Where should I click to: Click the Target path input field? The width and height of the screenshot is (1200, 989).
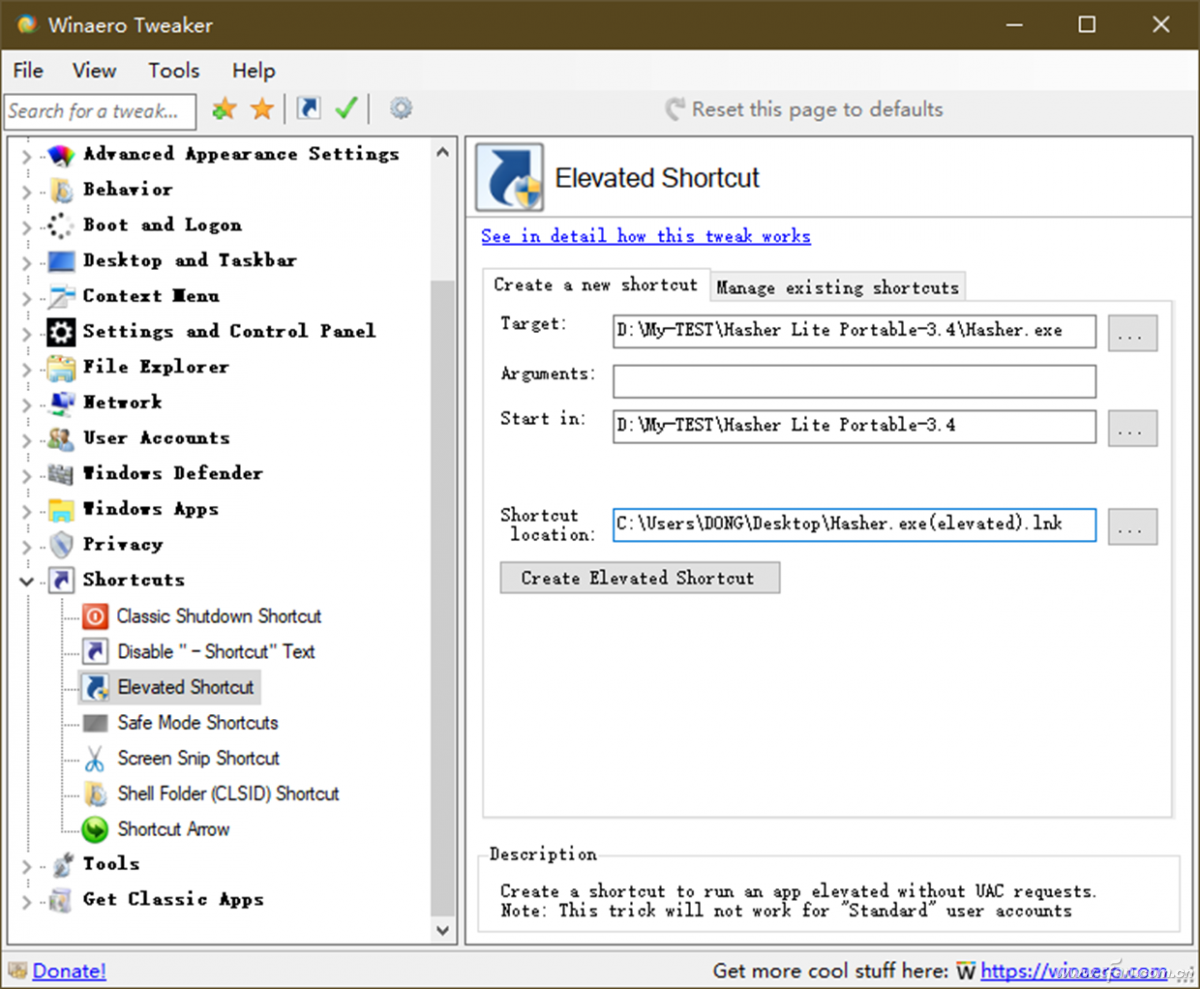click(x=854, y=330)
